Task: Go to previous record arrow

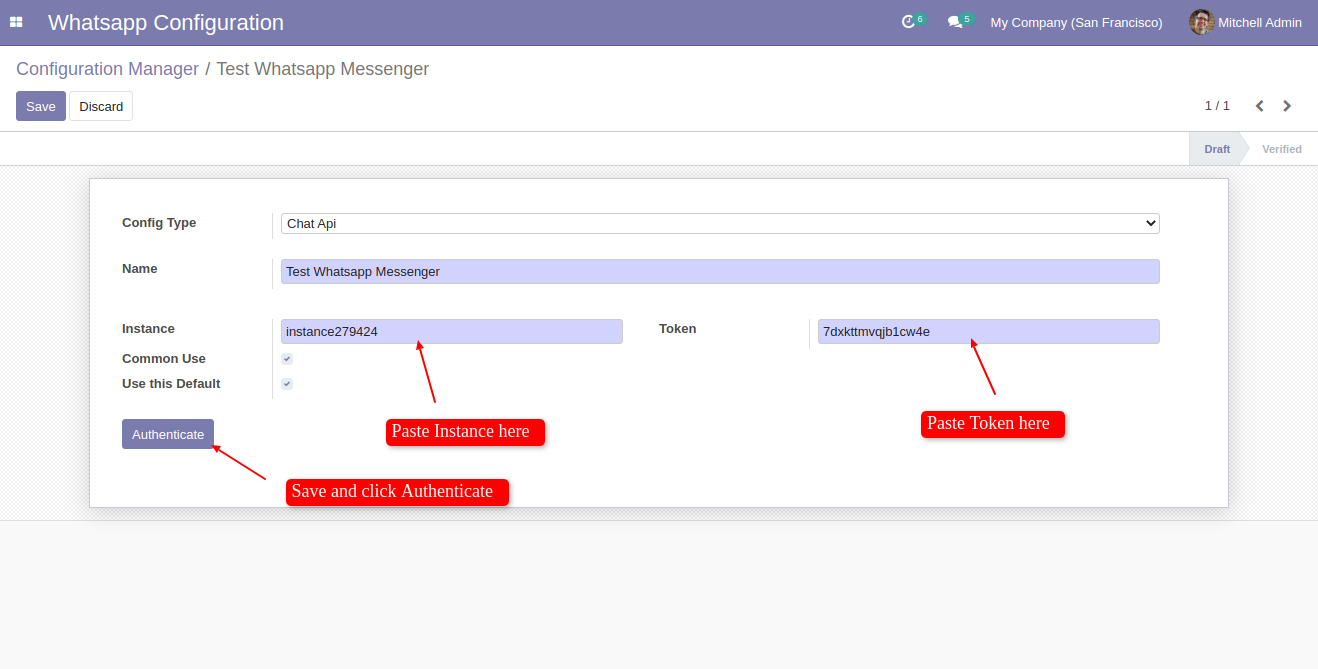Action: click(x=1259, y=106)
